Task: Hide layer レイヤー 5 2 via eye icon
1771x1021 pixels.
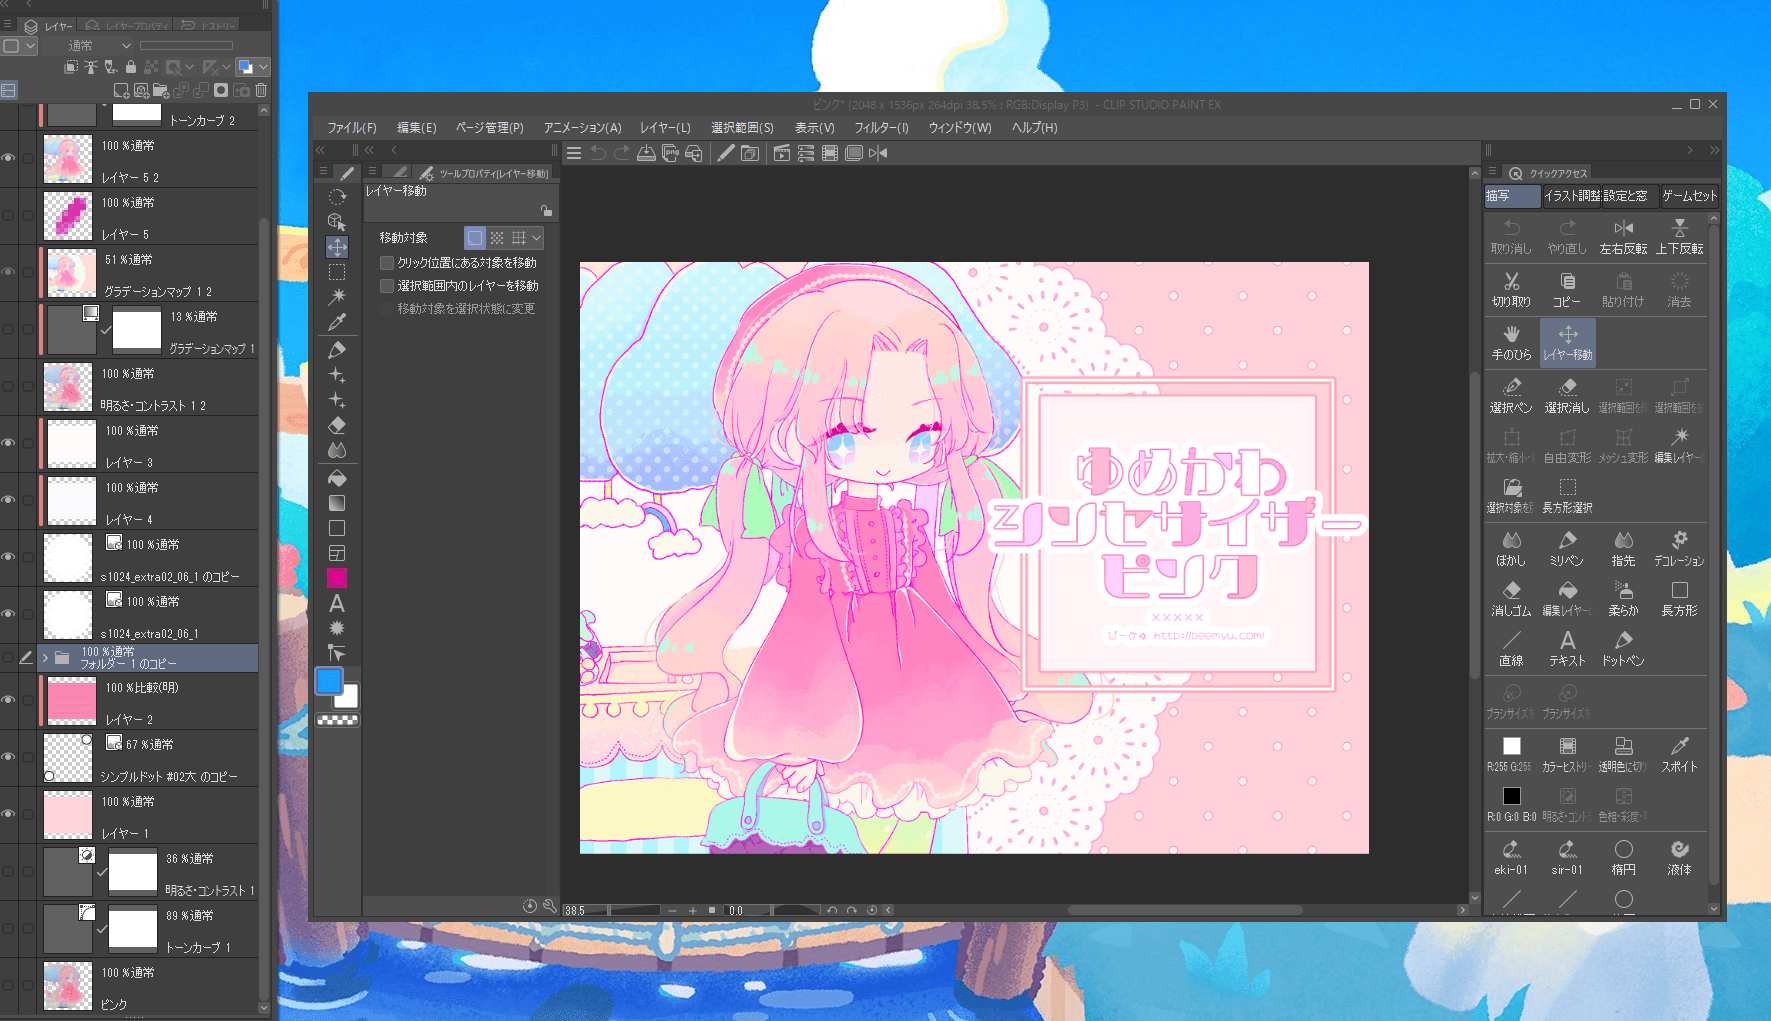Action: point(8,158)
